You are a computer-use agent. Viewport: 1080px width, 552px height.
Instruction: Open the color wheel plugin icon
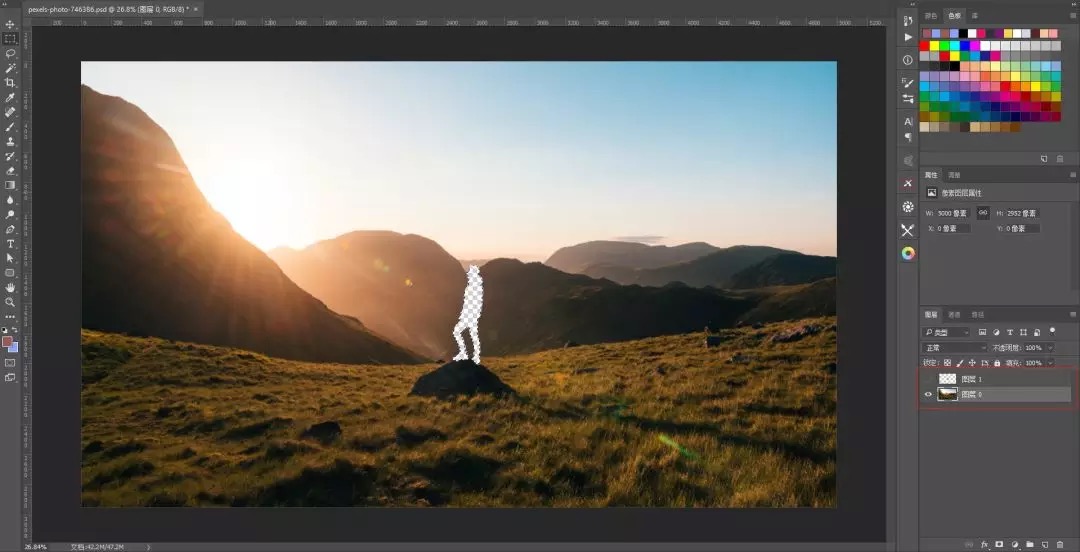pyautogui.click(x=908, y=254)
